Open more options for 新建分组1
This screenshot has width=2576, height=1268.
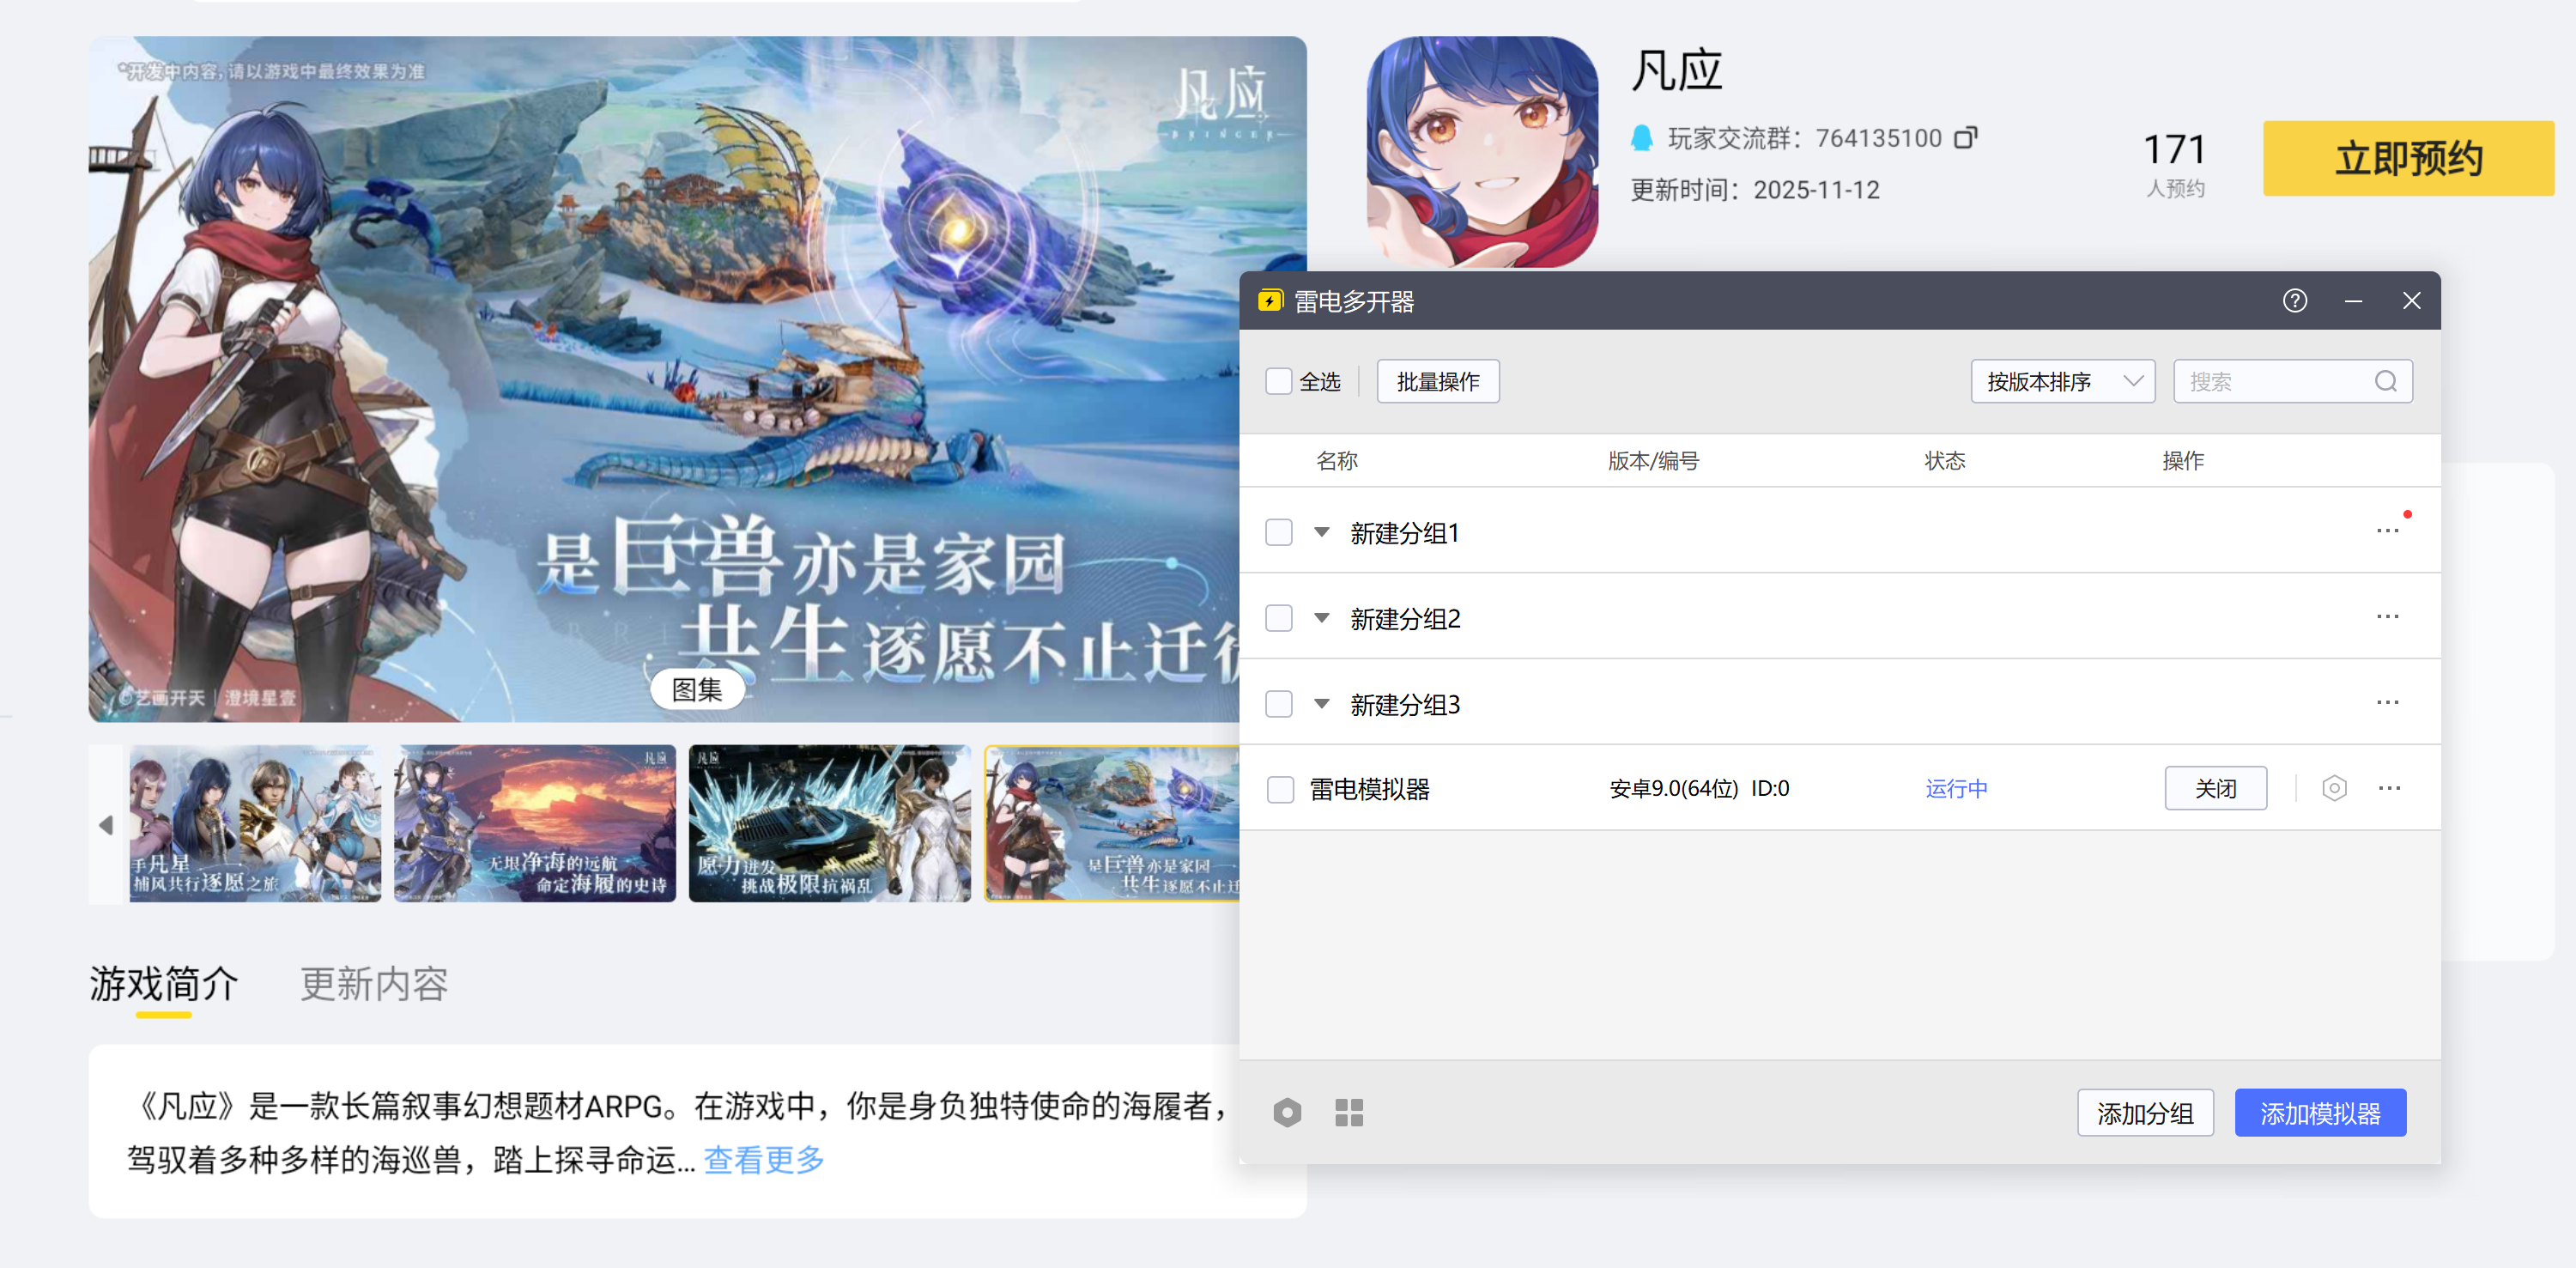pyautogui.click(x=2387, y=531)
